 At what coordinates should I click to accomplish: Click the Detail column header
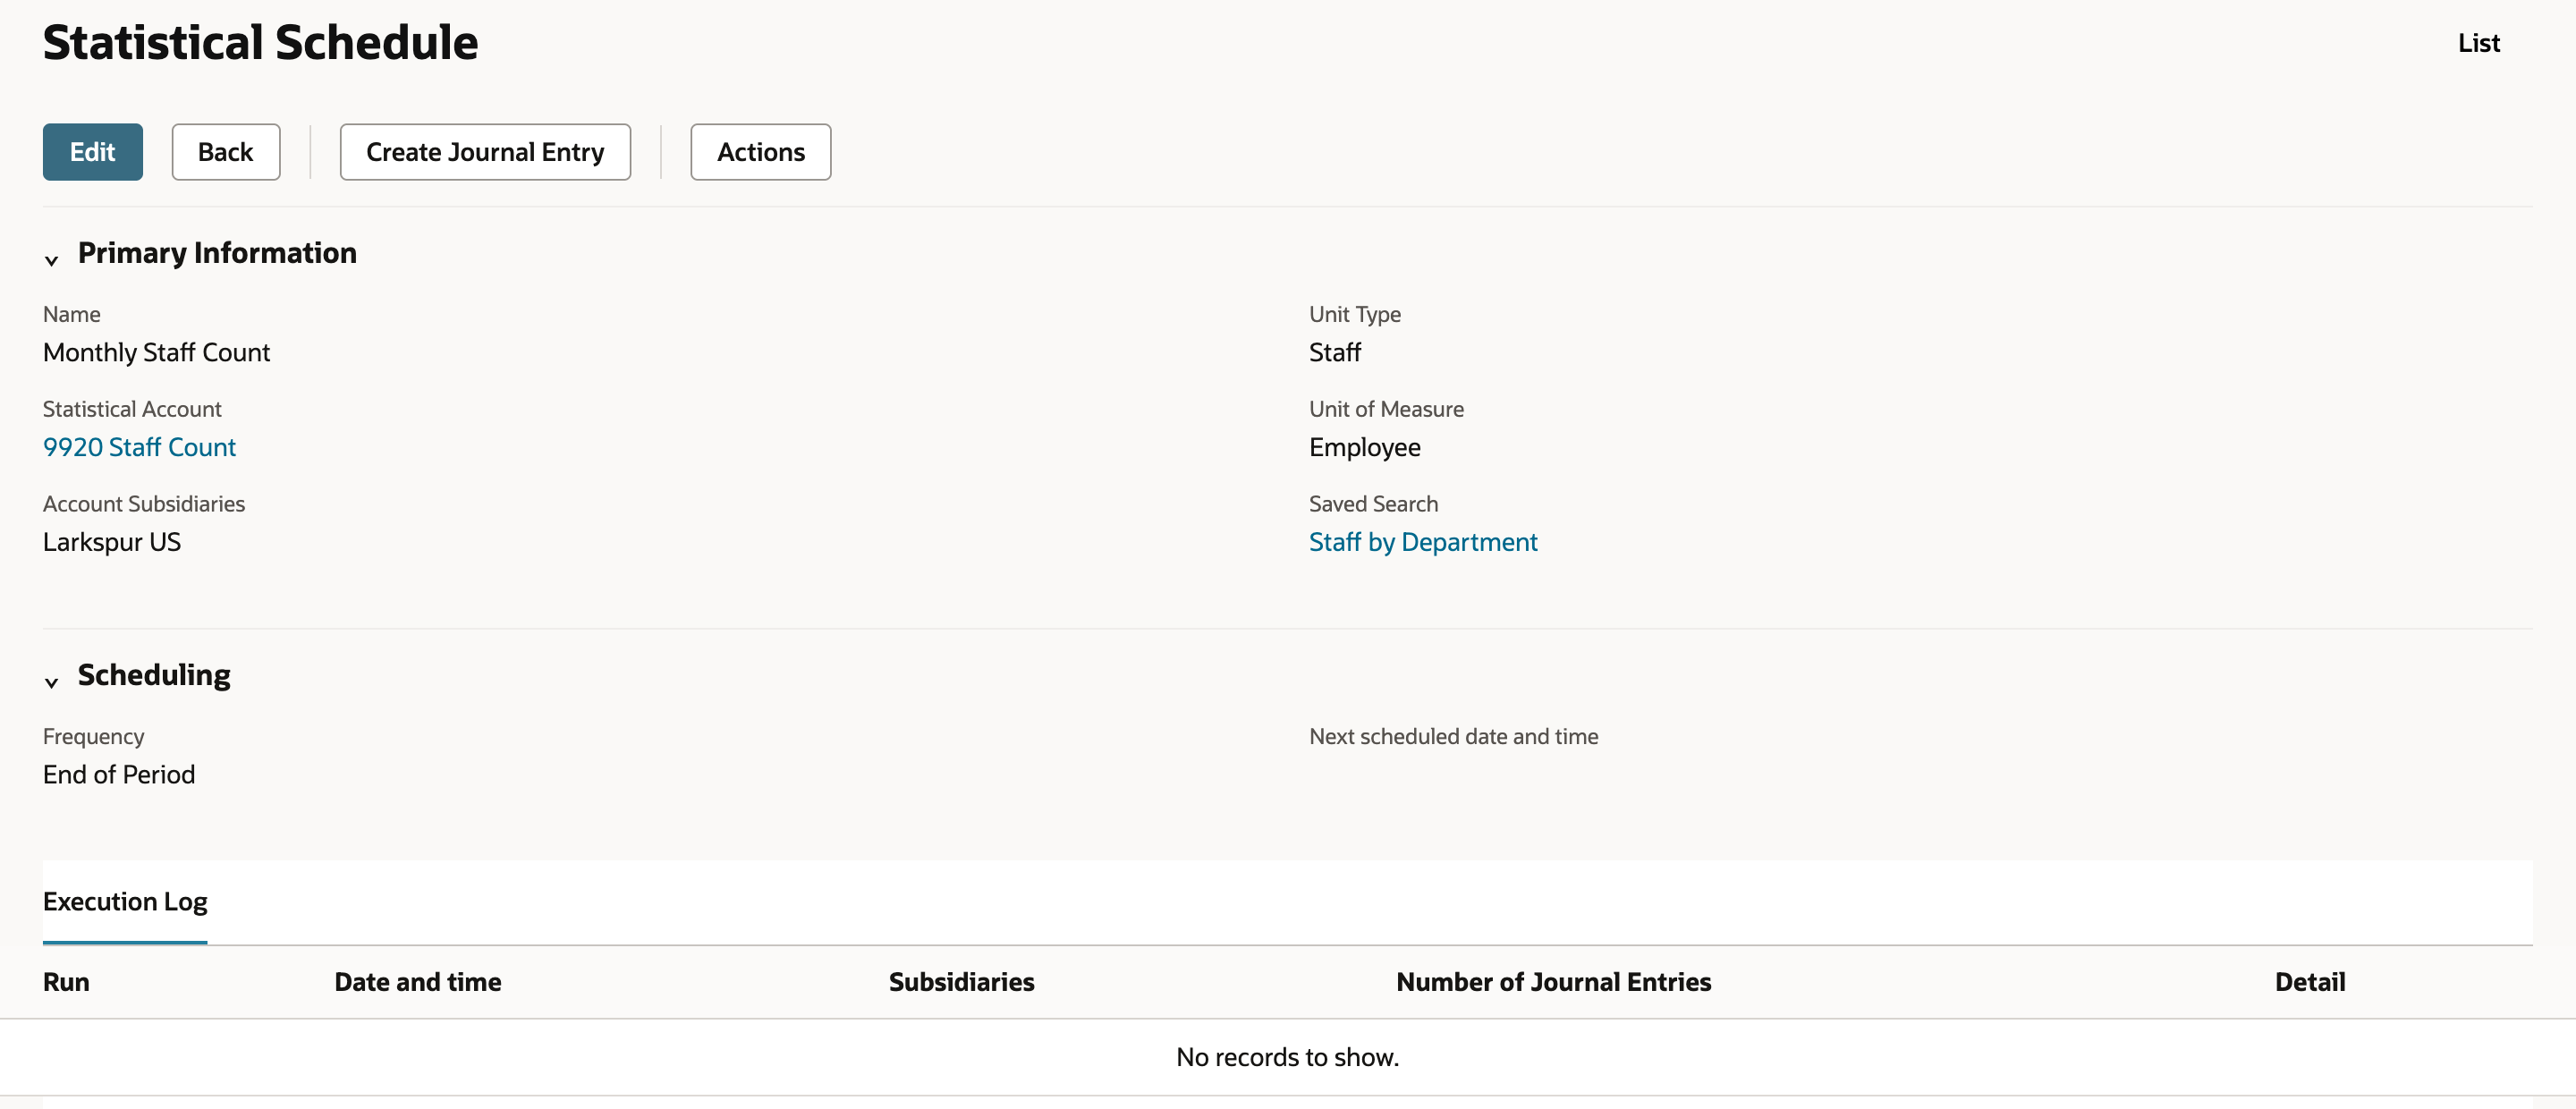(x=2309, y=982)
